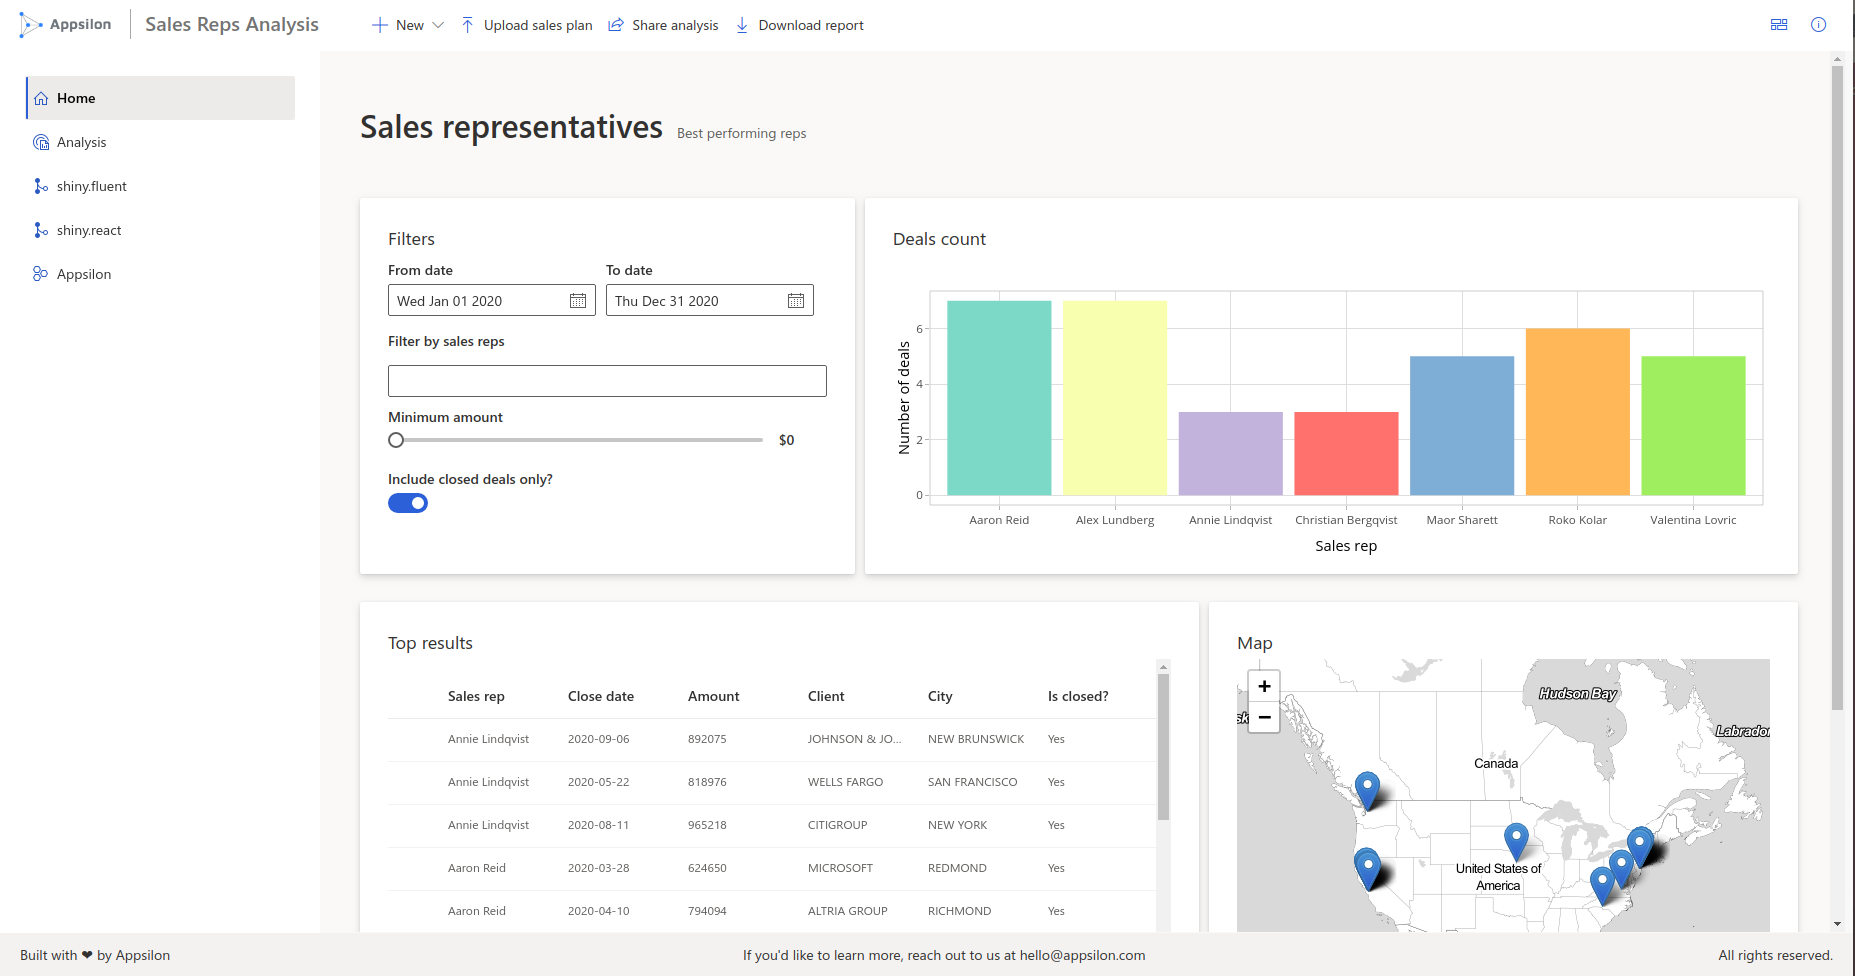The height and width of the screenshot is (976, 1855).
Task: Click the Appsilon logo top left
Action: pos(65,24)
